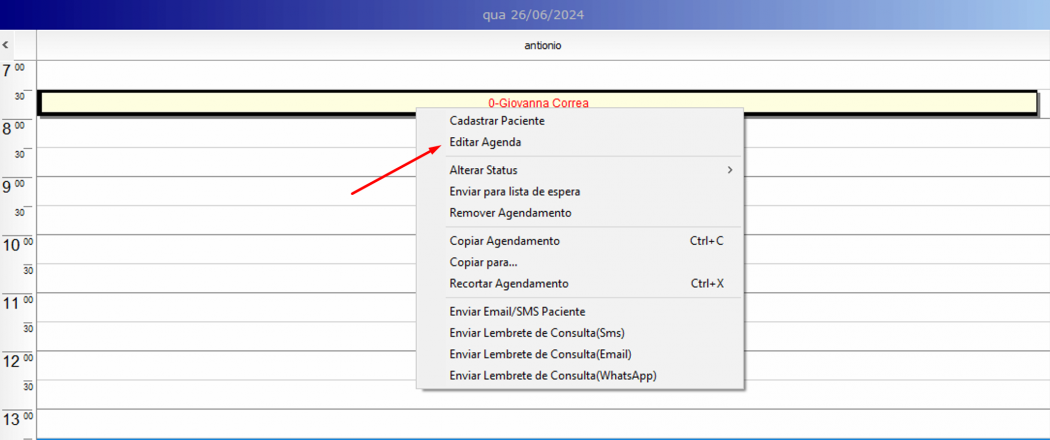Select 'Remover Agendamento' option

510,213
